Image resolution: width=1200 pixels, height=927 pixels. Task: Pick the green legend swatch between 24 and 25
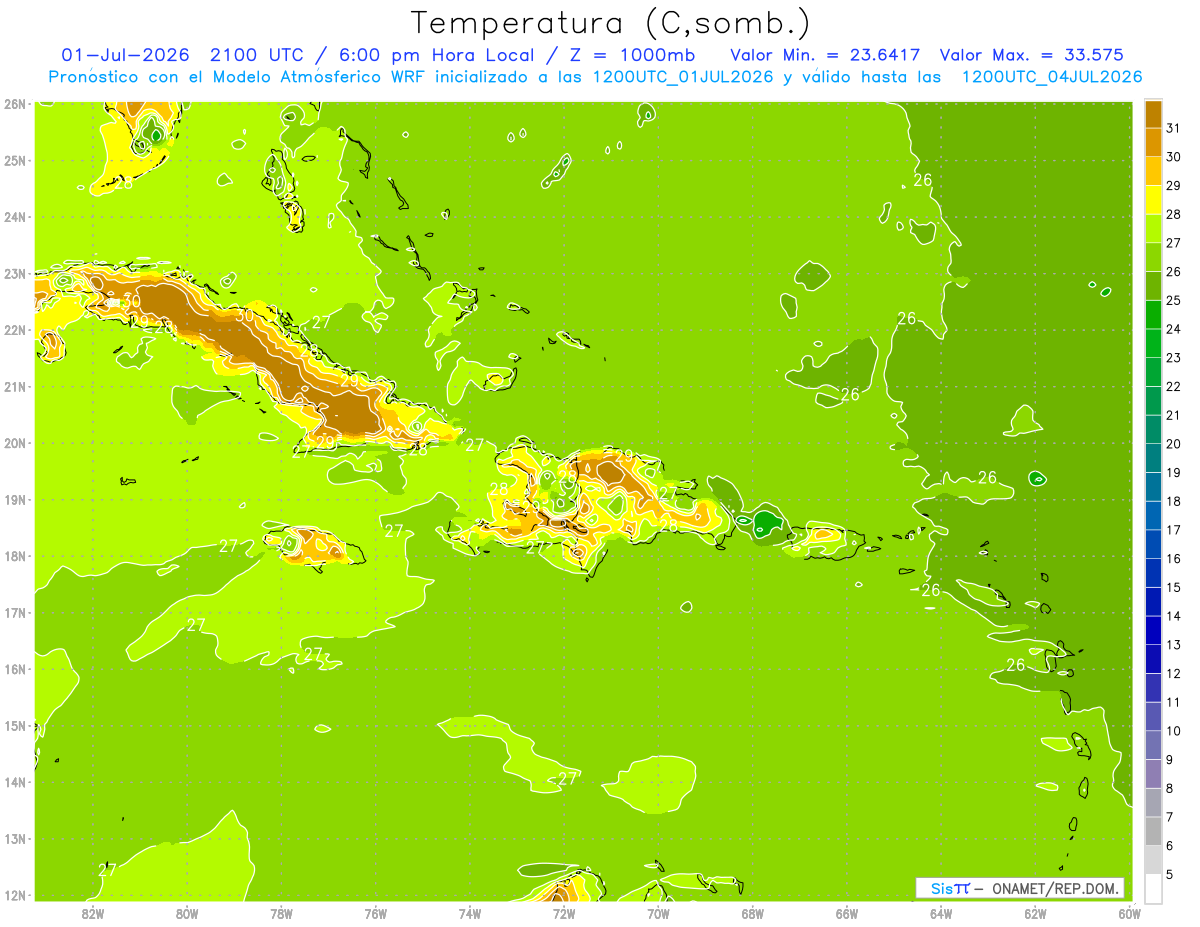tap(1153, 315)
